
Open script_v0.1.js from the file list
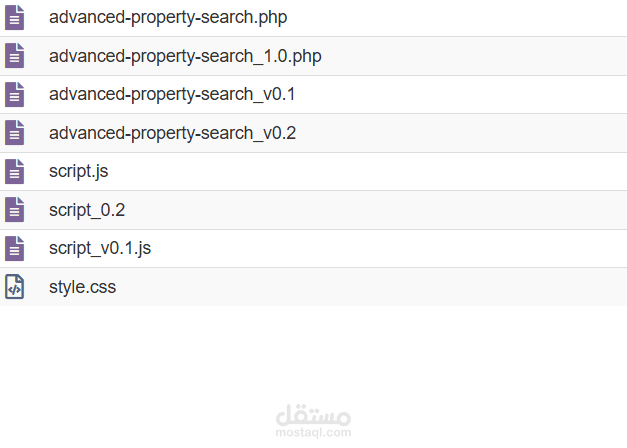click(100, 248)
